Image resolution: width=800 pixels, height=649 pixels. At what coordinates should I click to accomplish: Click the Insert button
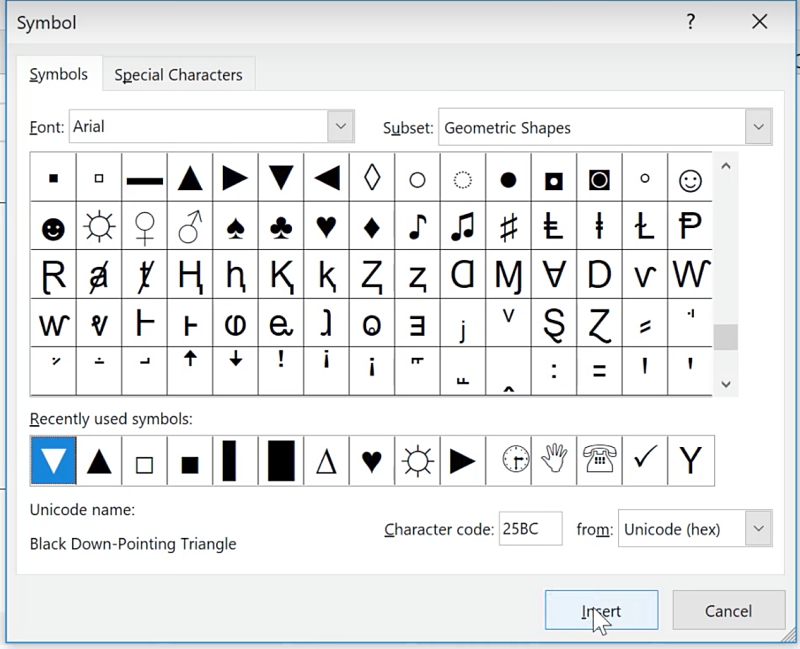point(601,610)
